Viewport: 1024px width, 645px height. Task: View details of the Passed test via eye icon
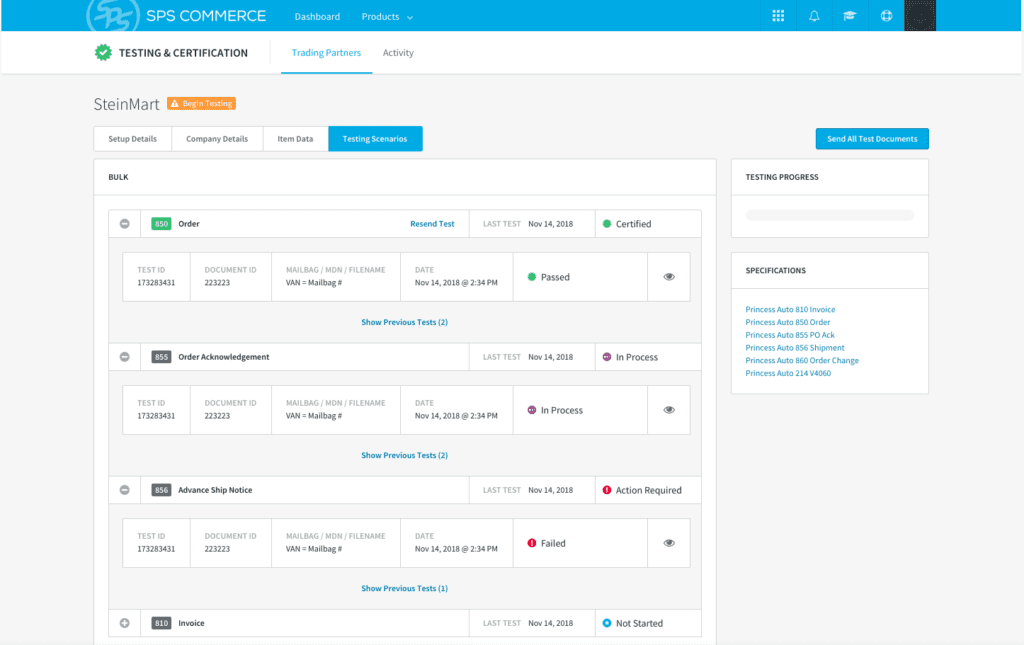(x=669, y=277)
